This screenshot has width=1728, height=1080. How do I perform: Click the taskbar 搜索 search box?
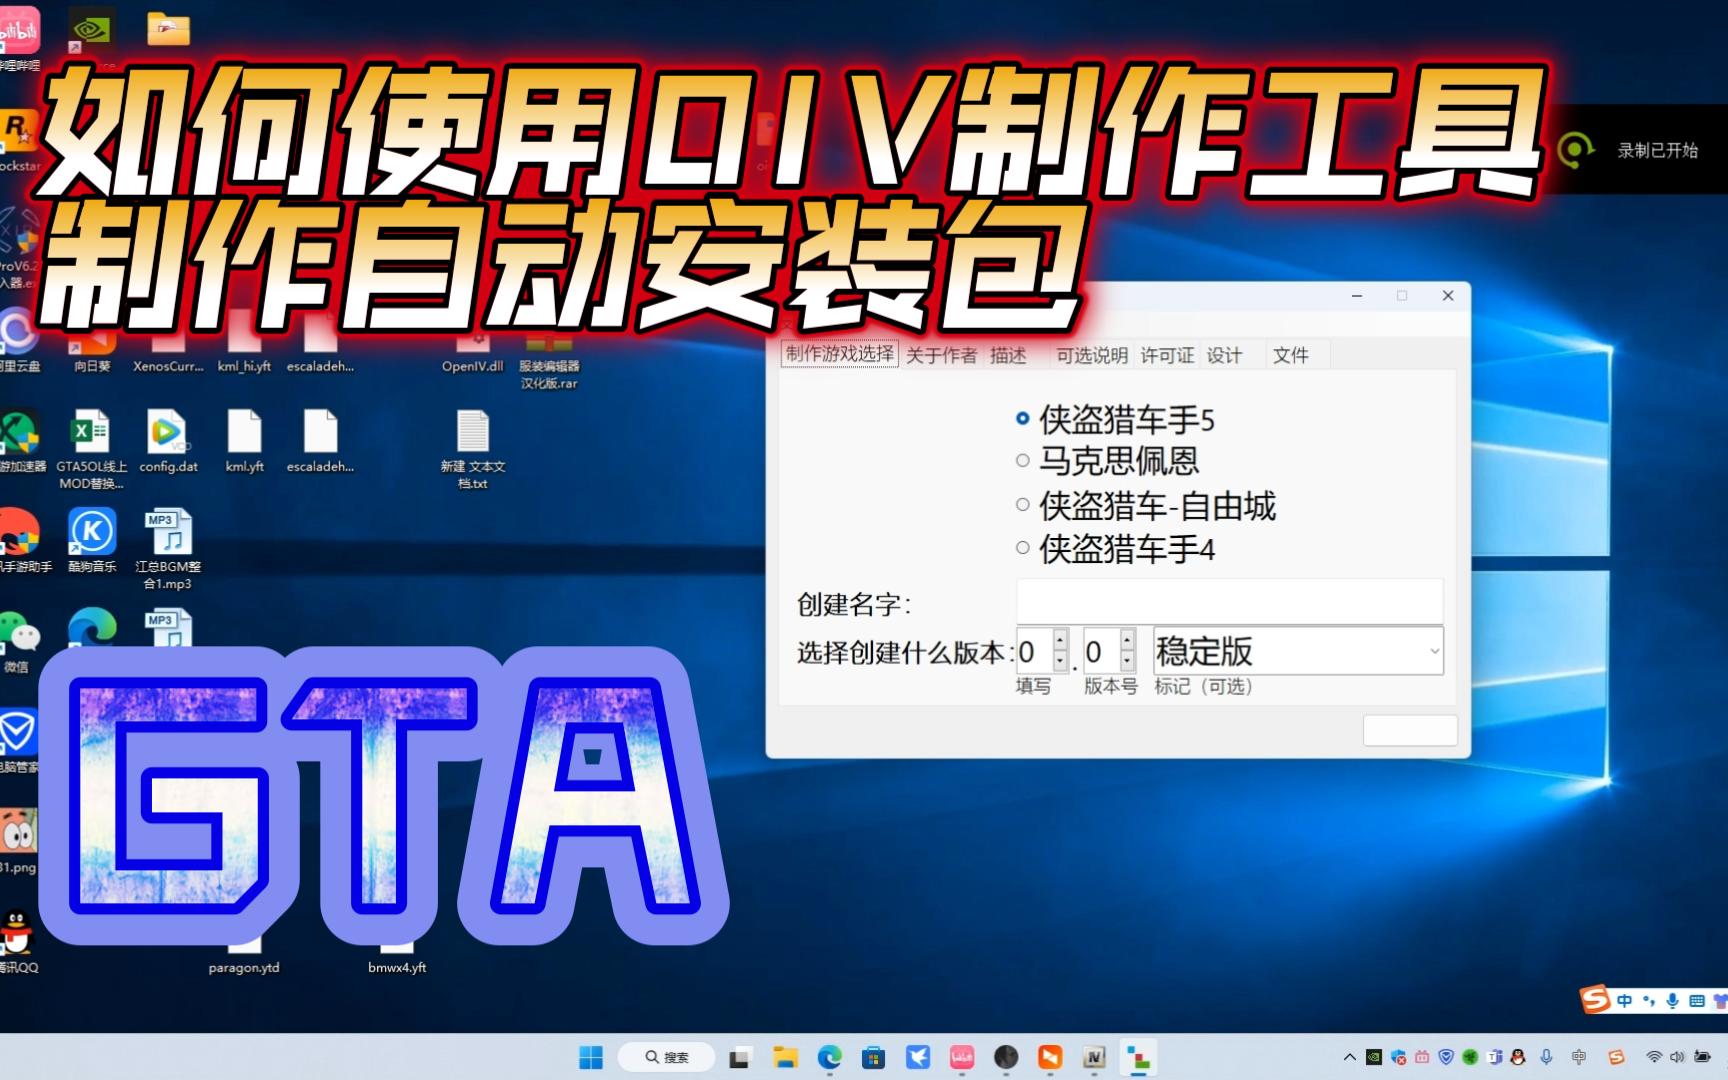coord(666,1057)
